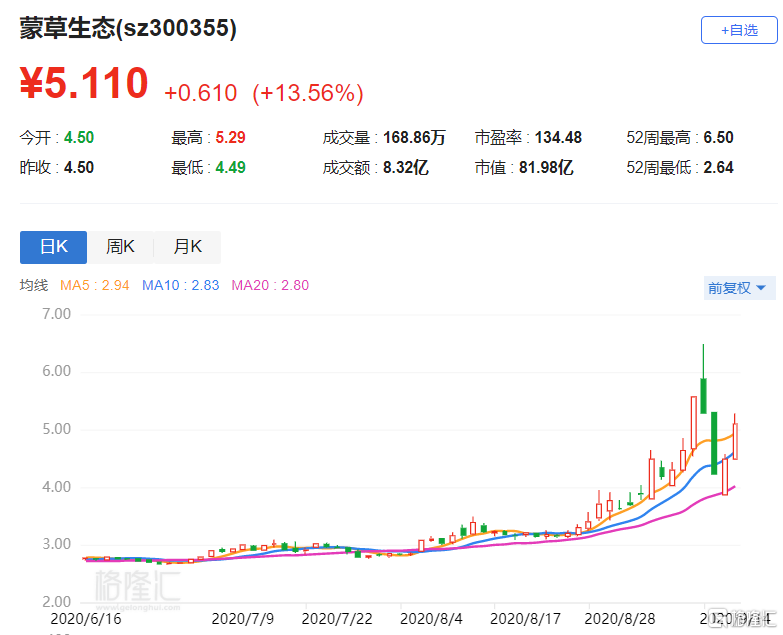Click the 2020/7/9 date axis label
Image resolution: width=783 pixels, height=635 pixels.
pyautogui.click(x=243, y=619)
